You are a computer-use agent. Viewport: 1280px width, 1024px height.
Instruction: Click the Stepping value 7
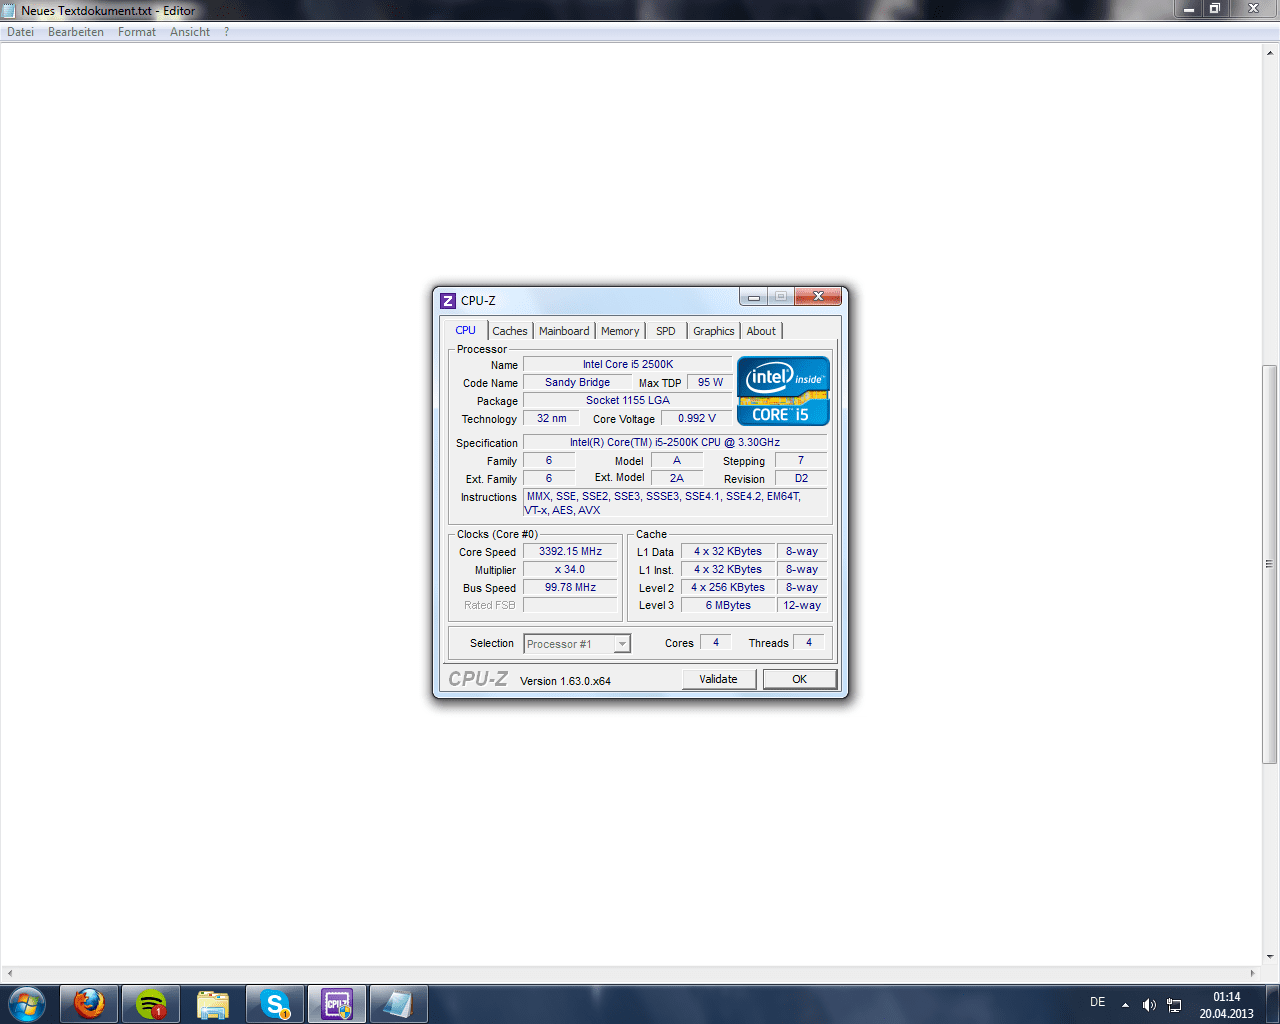(x=801, y=460)
